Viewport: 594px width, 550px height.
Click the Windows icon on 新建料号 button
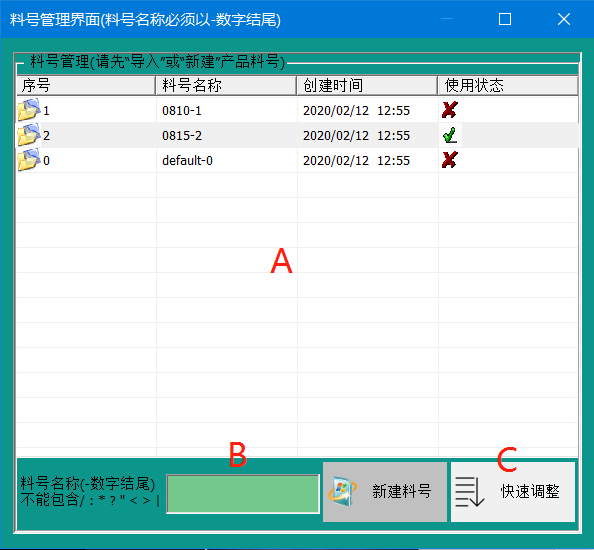coord(342,492)
